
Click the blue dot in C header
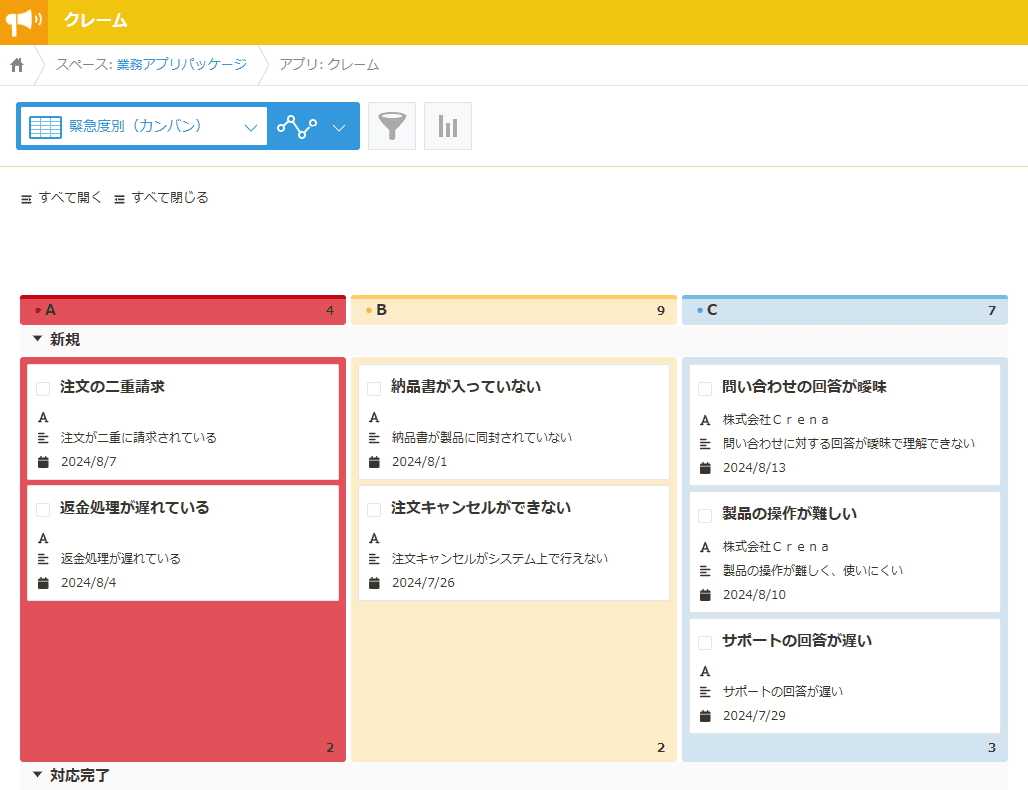pyautogui.click(x=700, y=310)
